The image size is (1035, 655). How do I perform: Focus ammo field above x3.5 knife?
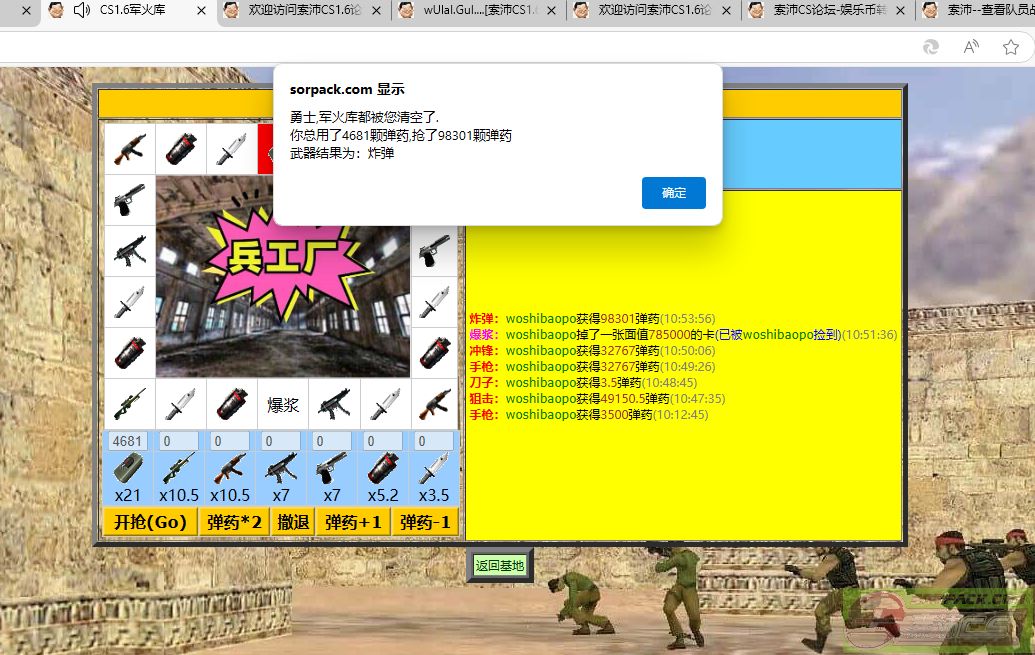[x=434, y=441]
